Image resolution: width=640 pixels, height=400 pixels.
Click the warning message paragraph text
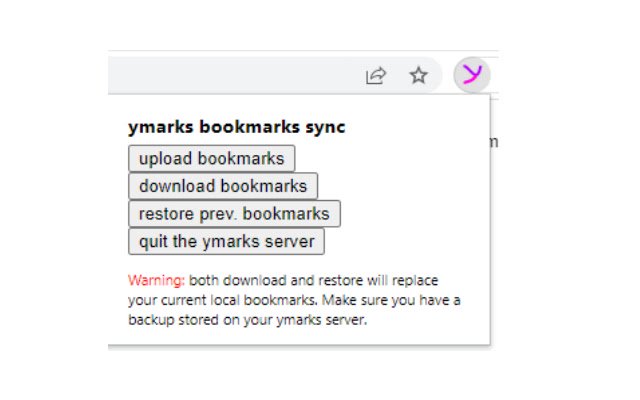(x=294, y=300)
